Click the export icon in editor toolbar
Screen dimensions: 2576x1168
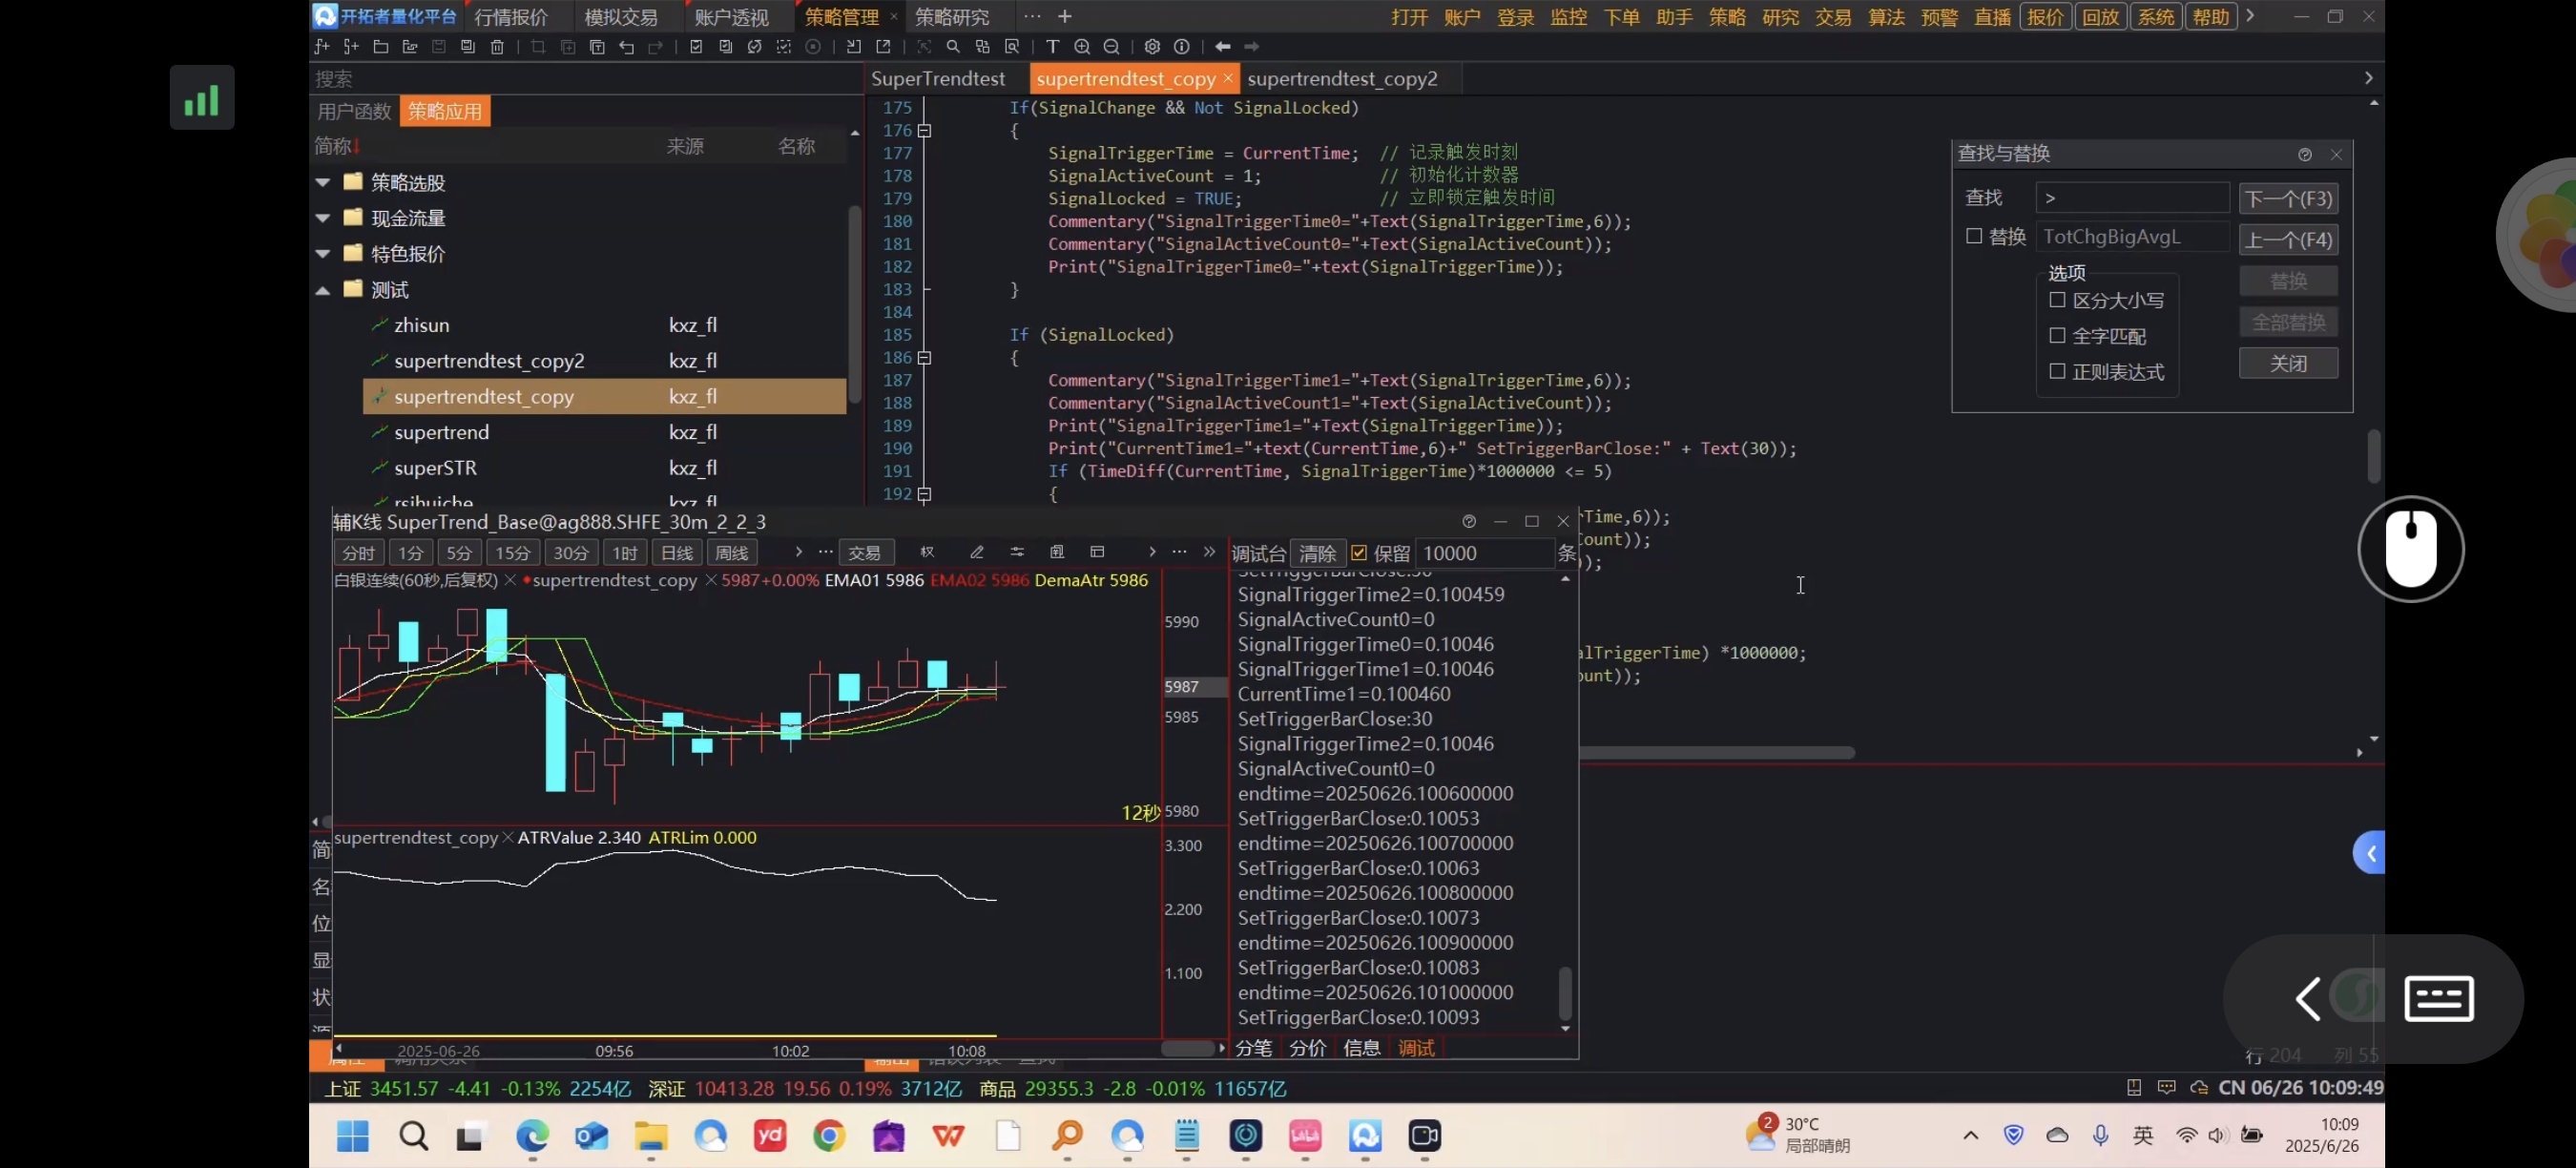(883, 47)
